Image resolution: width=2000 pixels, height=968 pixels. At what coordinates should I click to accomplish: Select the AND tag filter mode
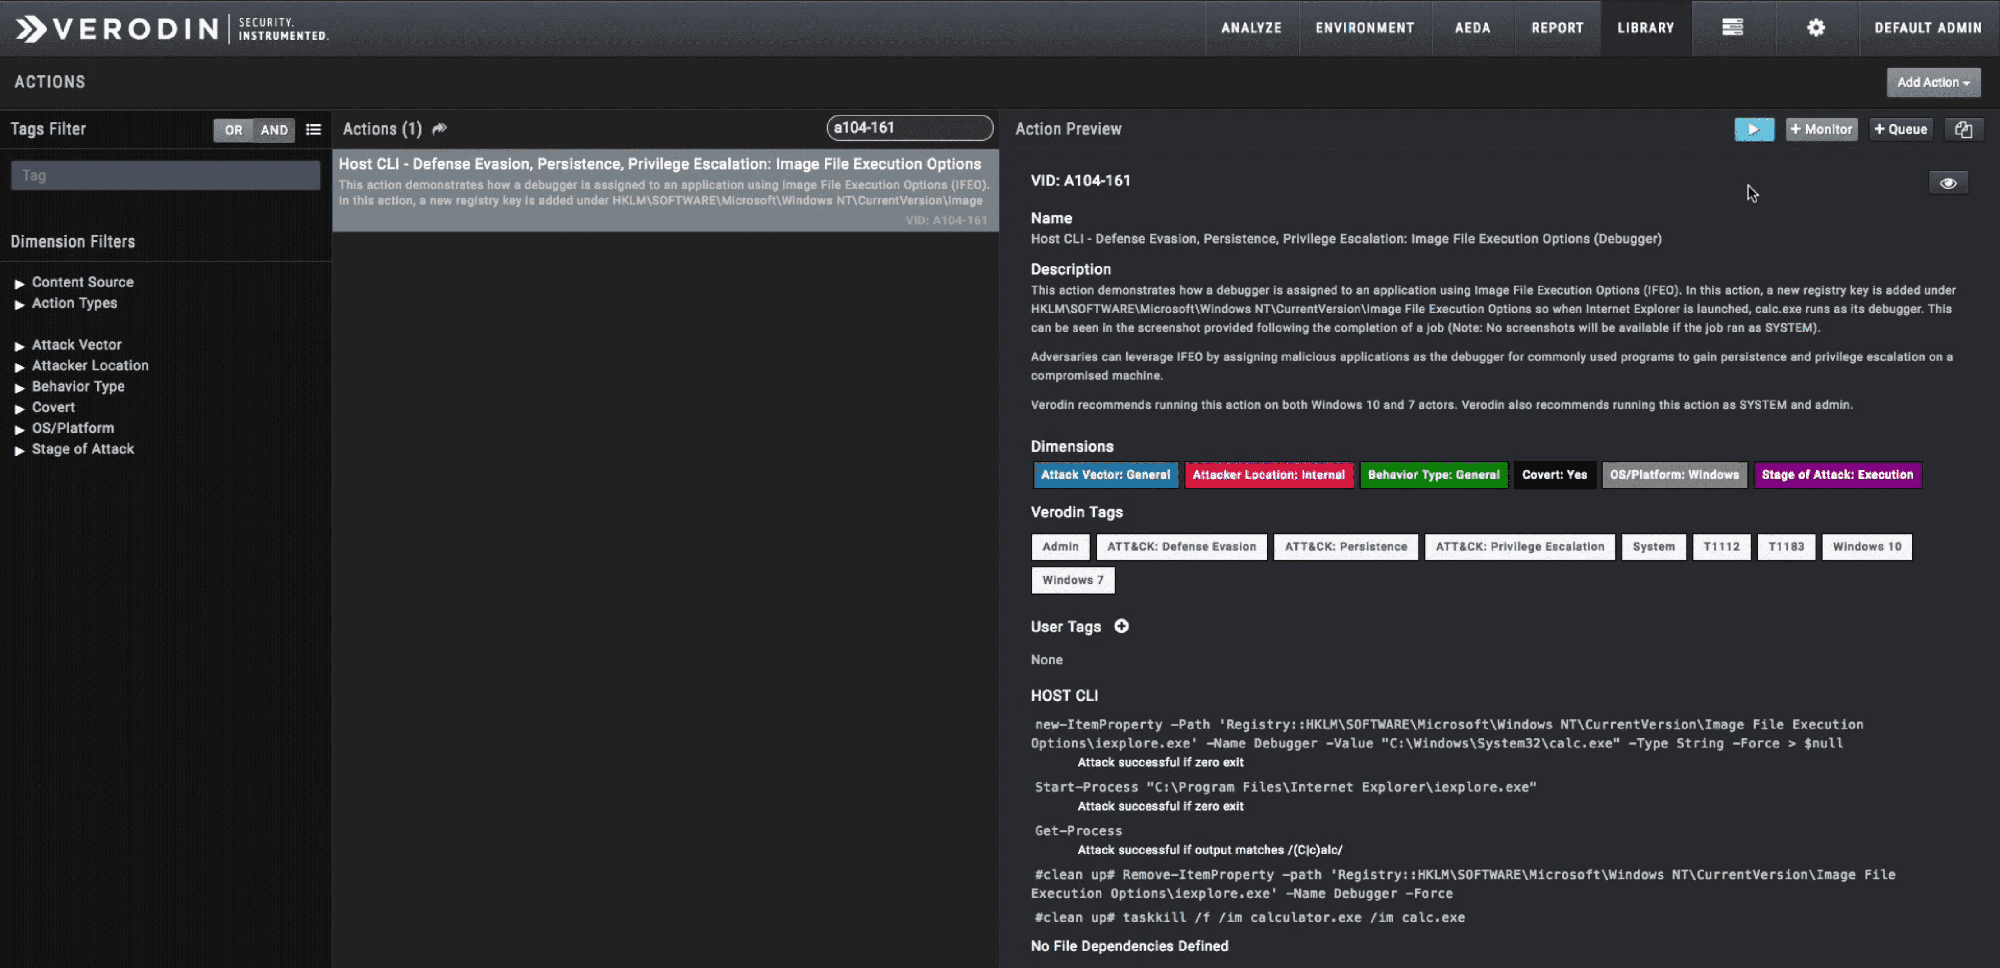click(x=274, y=130)
